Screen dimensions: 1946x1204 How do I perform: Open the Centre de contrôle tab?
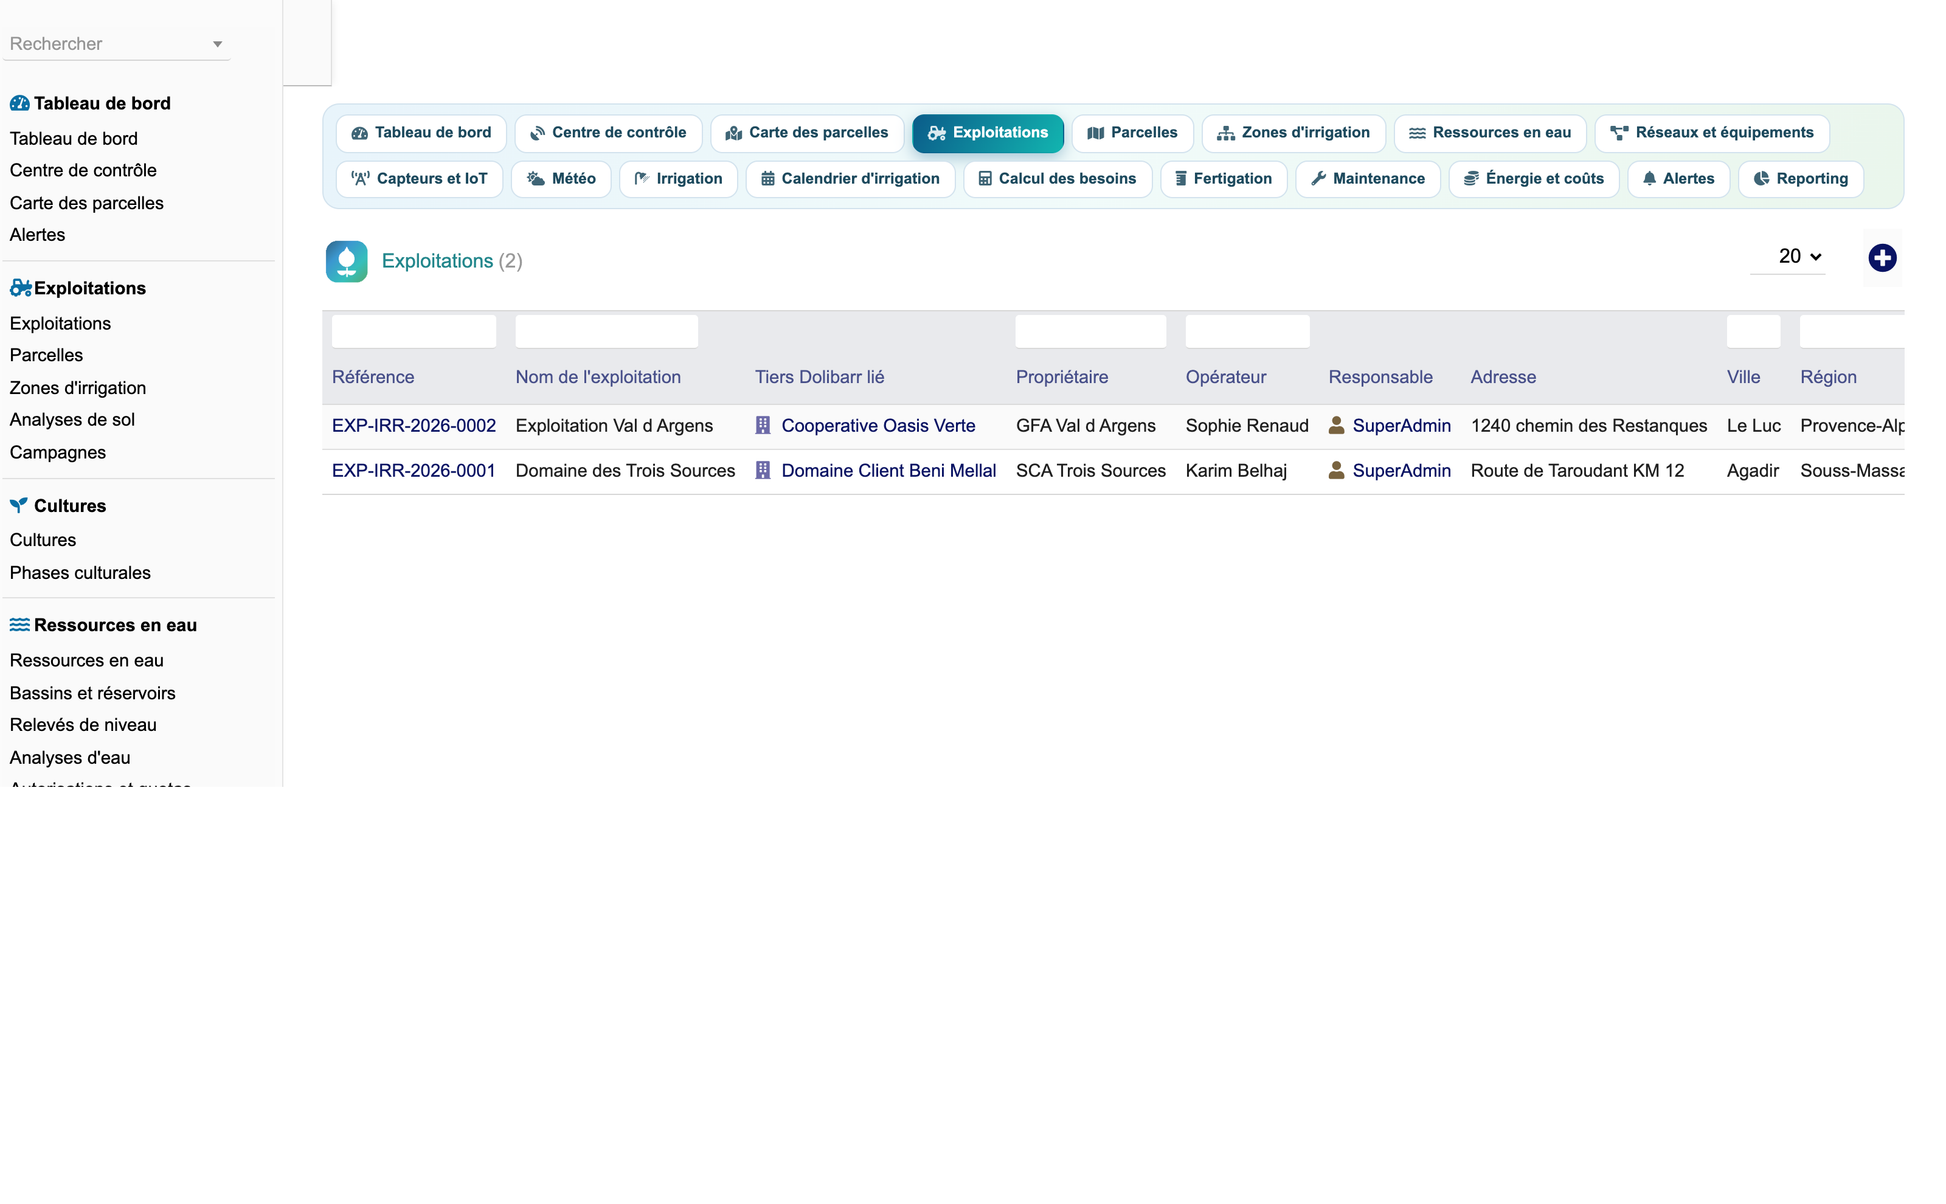(608, 133)
